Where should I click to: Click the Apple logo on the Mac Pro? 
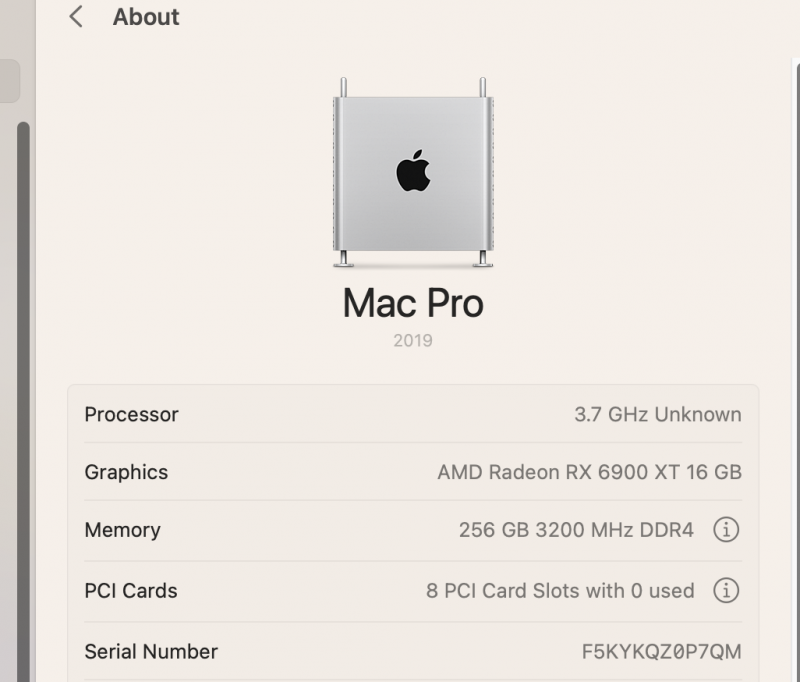[x=413, y=172]
